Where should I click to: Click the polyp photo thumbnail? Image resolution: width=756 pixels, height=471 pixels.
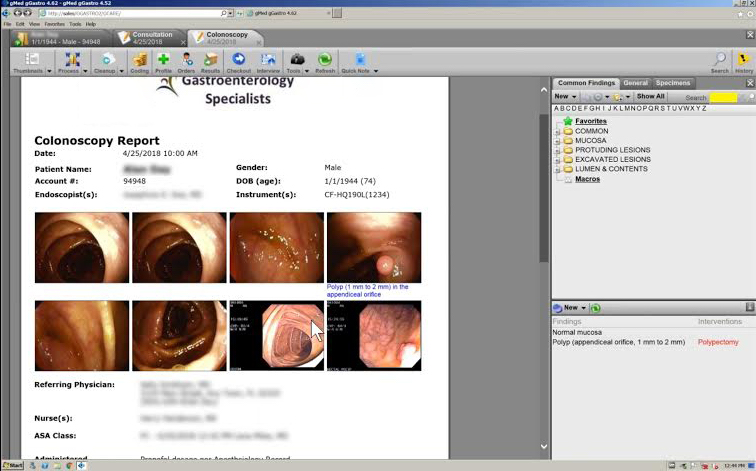click(x=374, y=248)
